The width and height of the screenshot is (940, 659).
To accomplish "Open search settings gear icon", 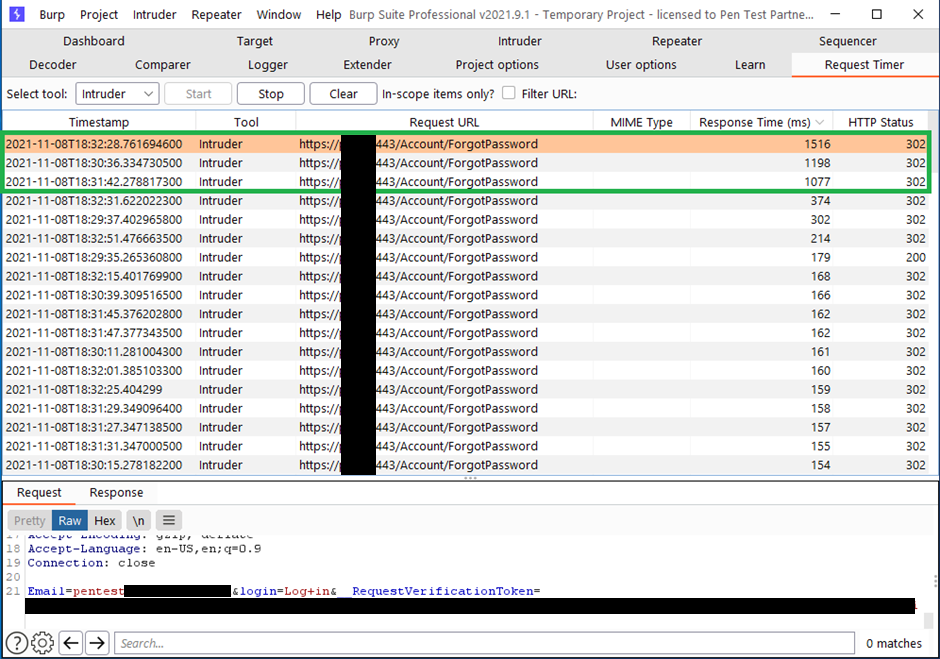I will coord(42,643).
